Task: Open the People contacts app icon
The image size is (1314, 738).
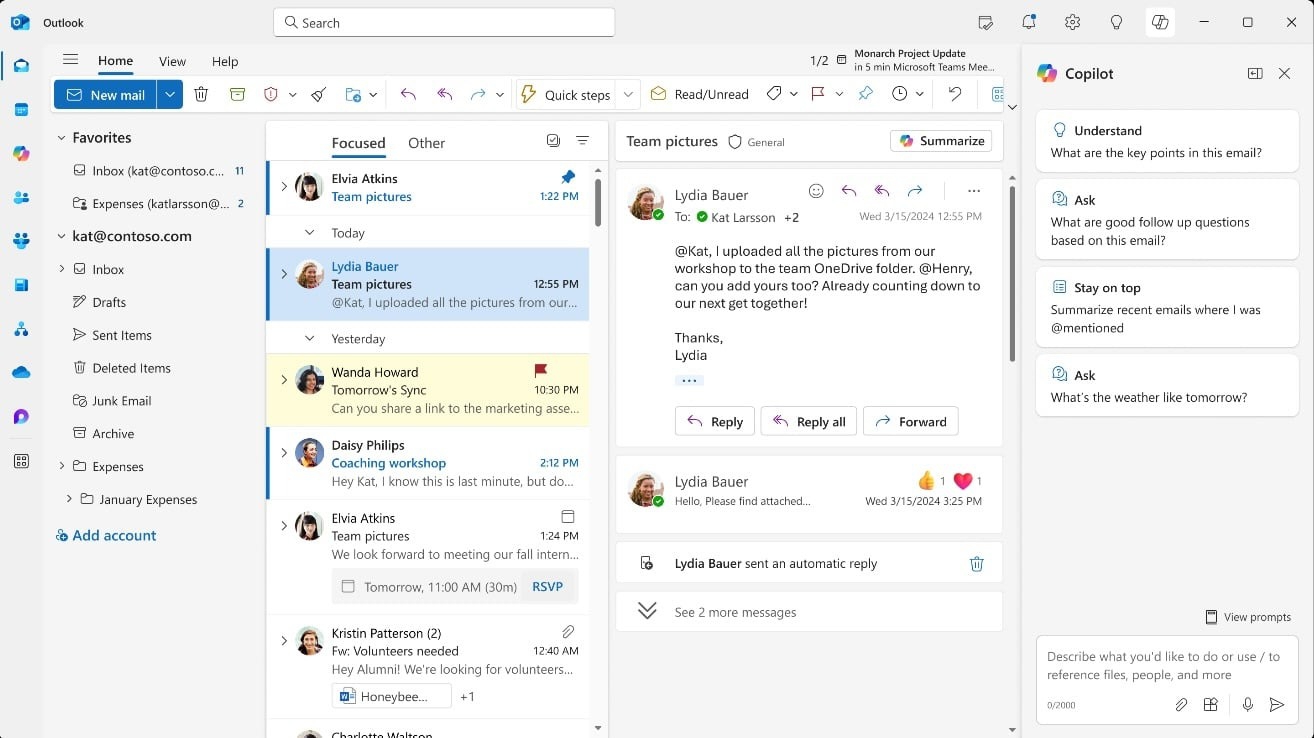Action: point(21,197)
